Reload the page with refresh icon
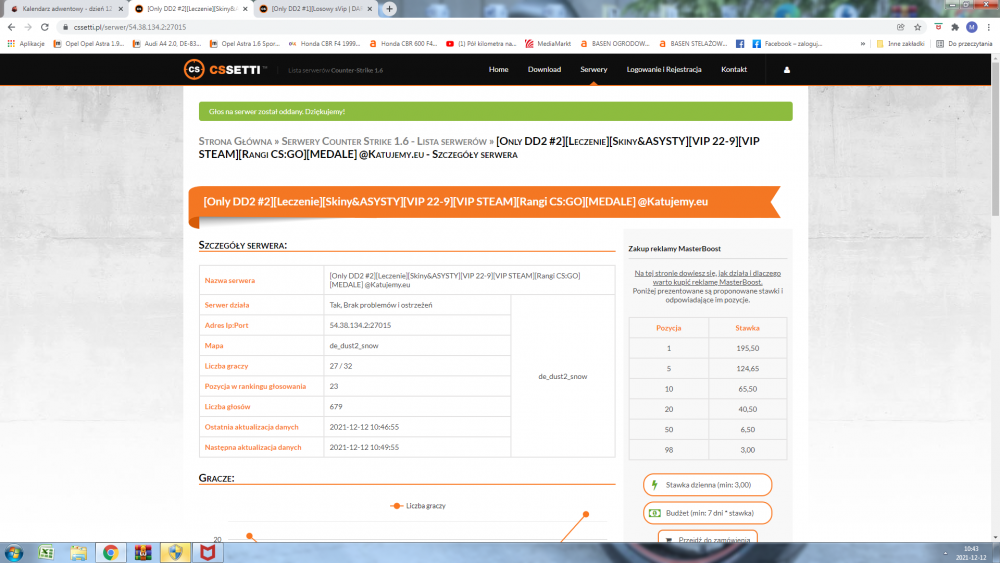This screenshot has width=1000, height=563. pyautogui.click(x=45, y=27)
